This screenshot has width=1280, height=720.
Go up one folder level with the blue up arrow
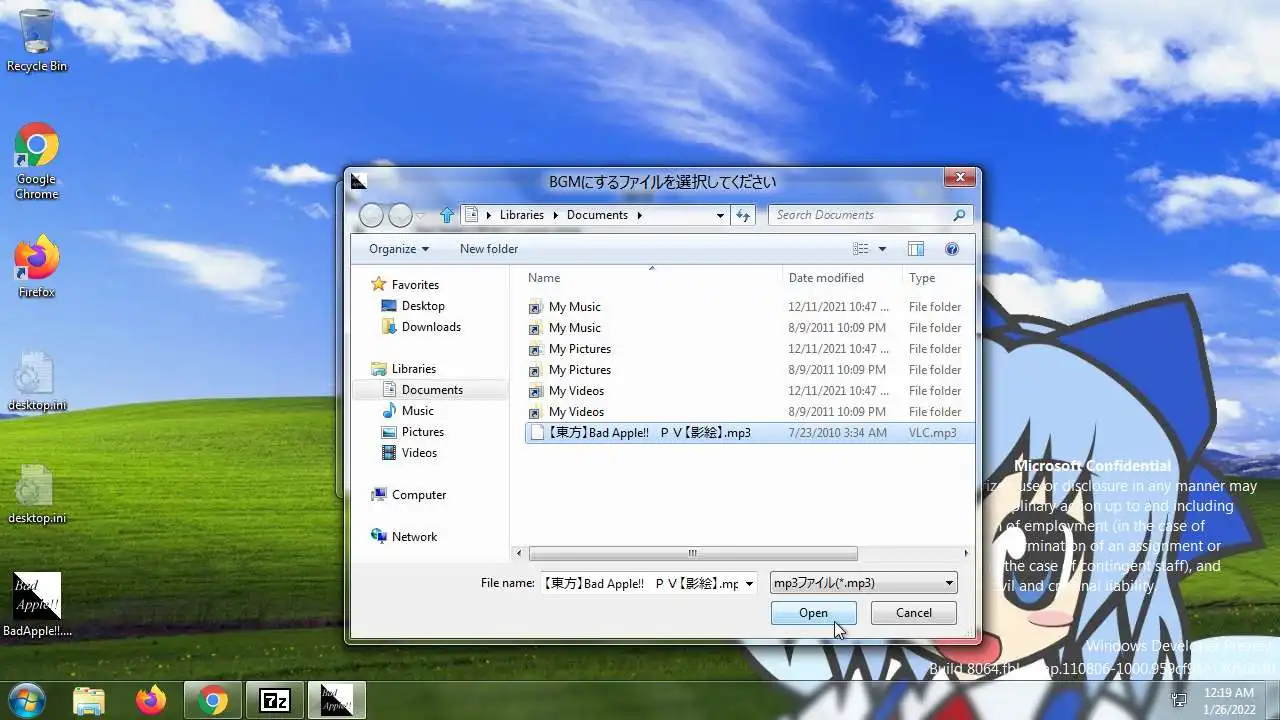point(447,215)
